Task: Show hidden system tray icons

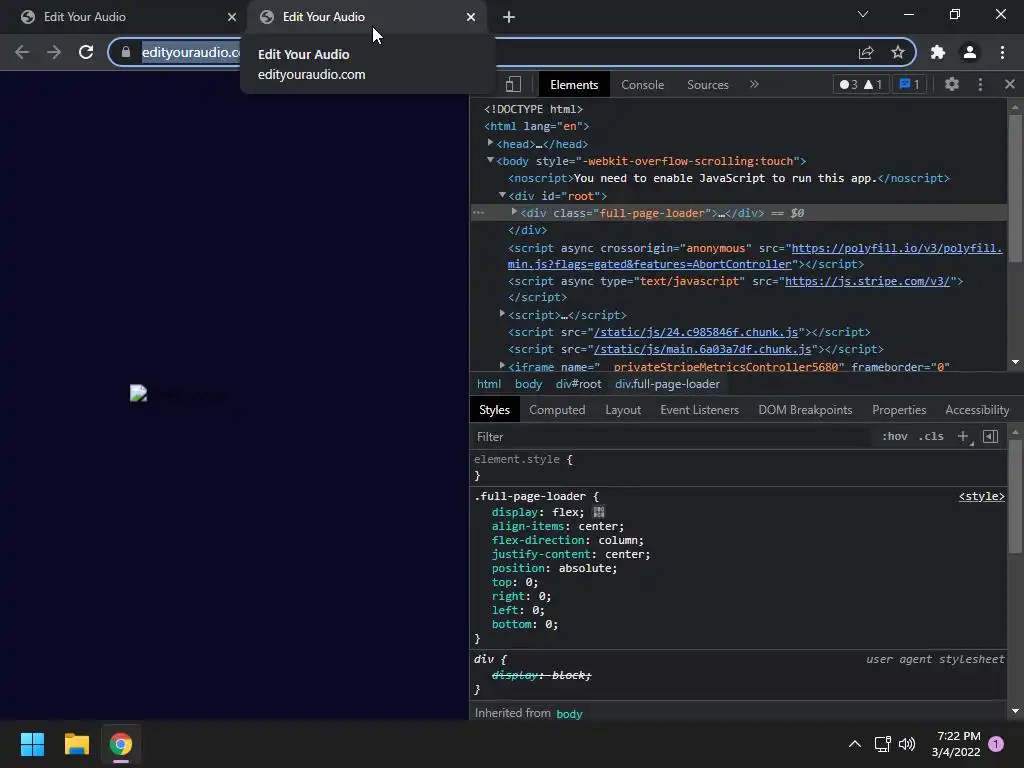Action: (x=854, y=744)
